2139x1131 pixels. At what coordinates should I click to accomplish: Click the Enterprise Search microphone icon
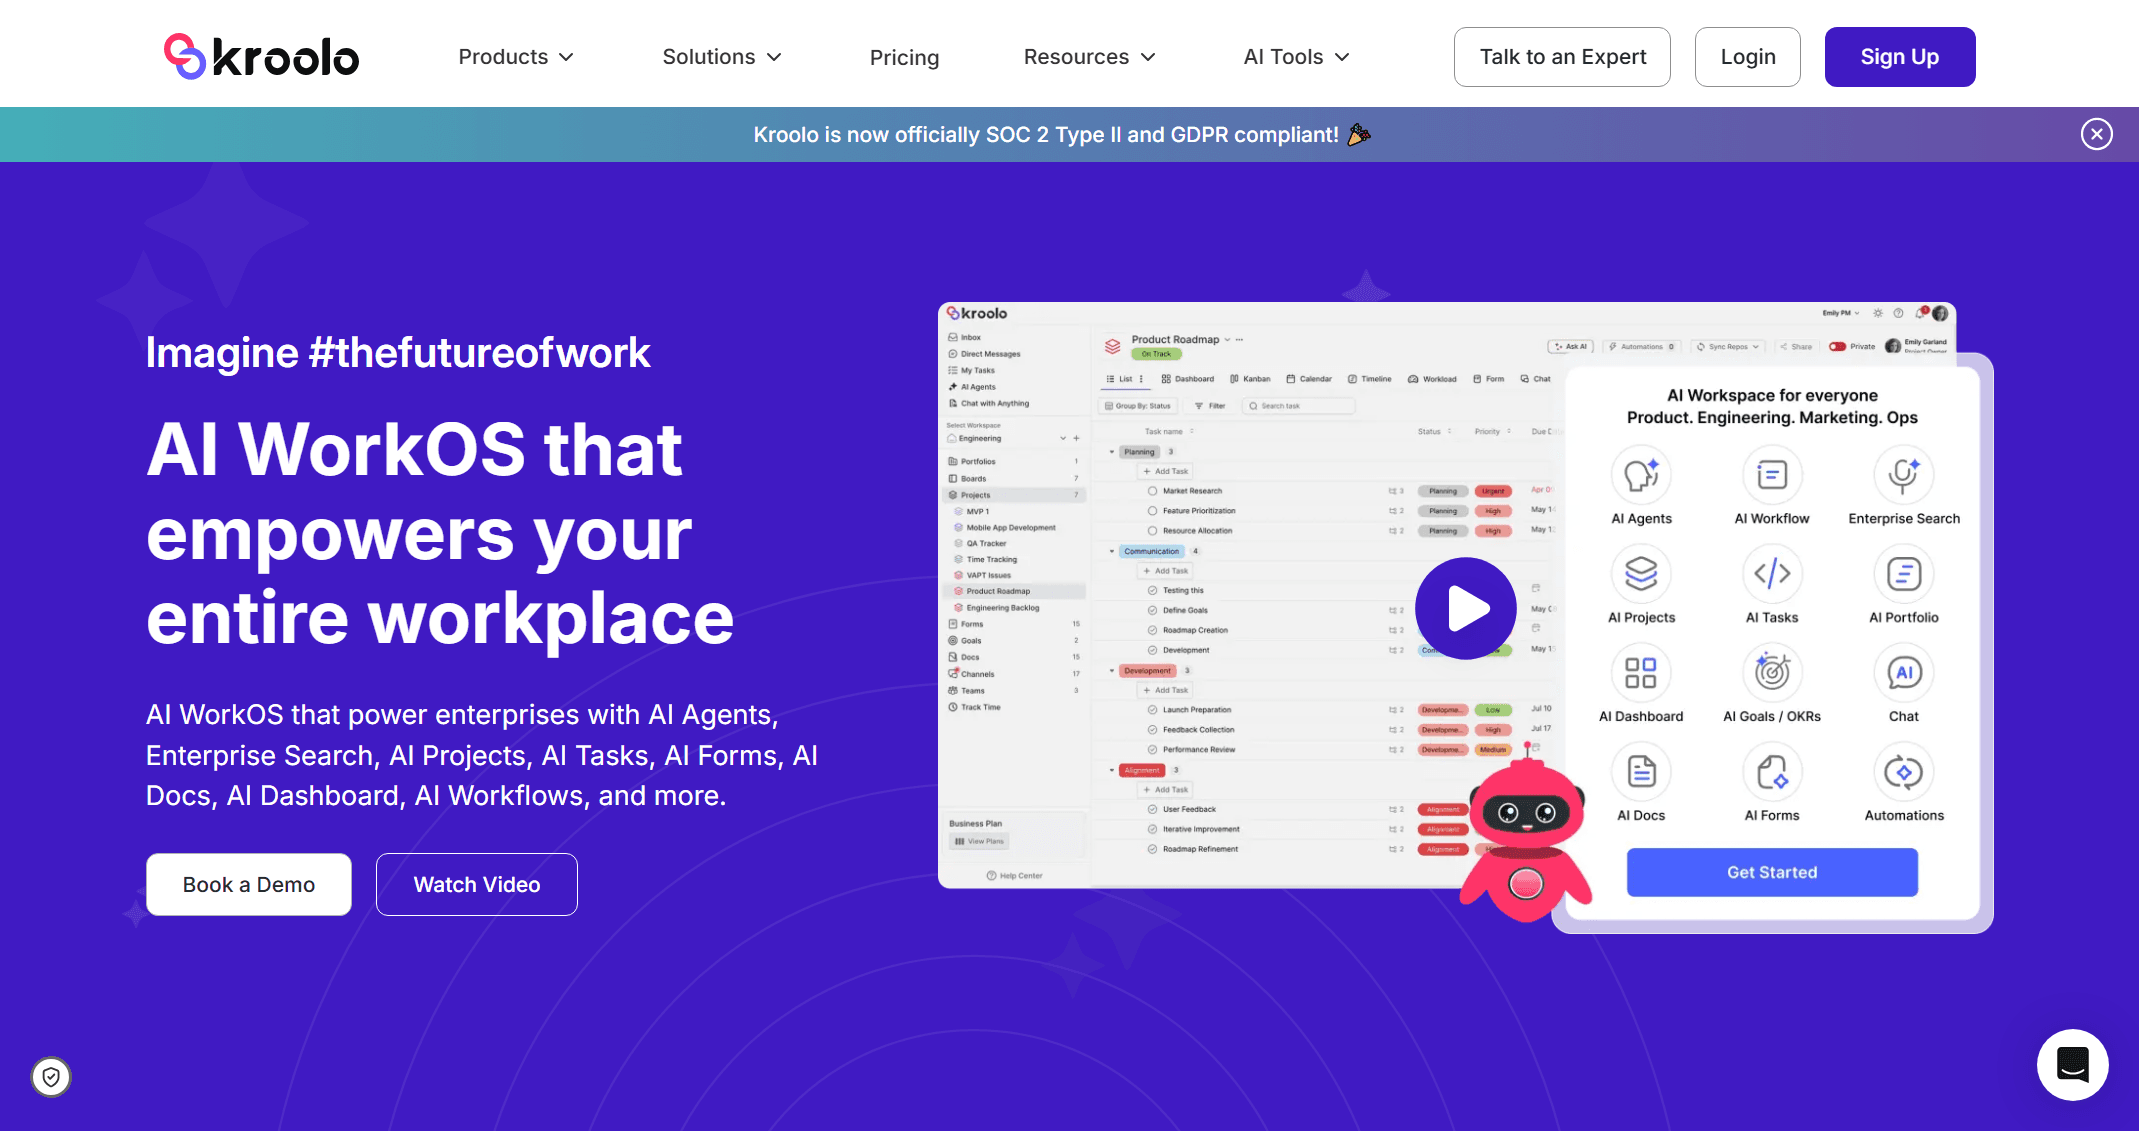(1903, 476)
